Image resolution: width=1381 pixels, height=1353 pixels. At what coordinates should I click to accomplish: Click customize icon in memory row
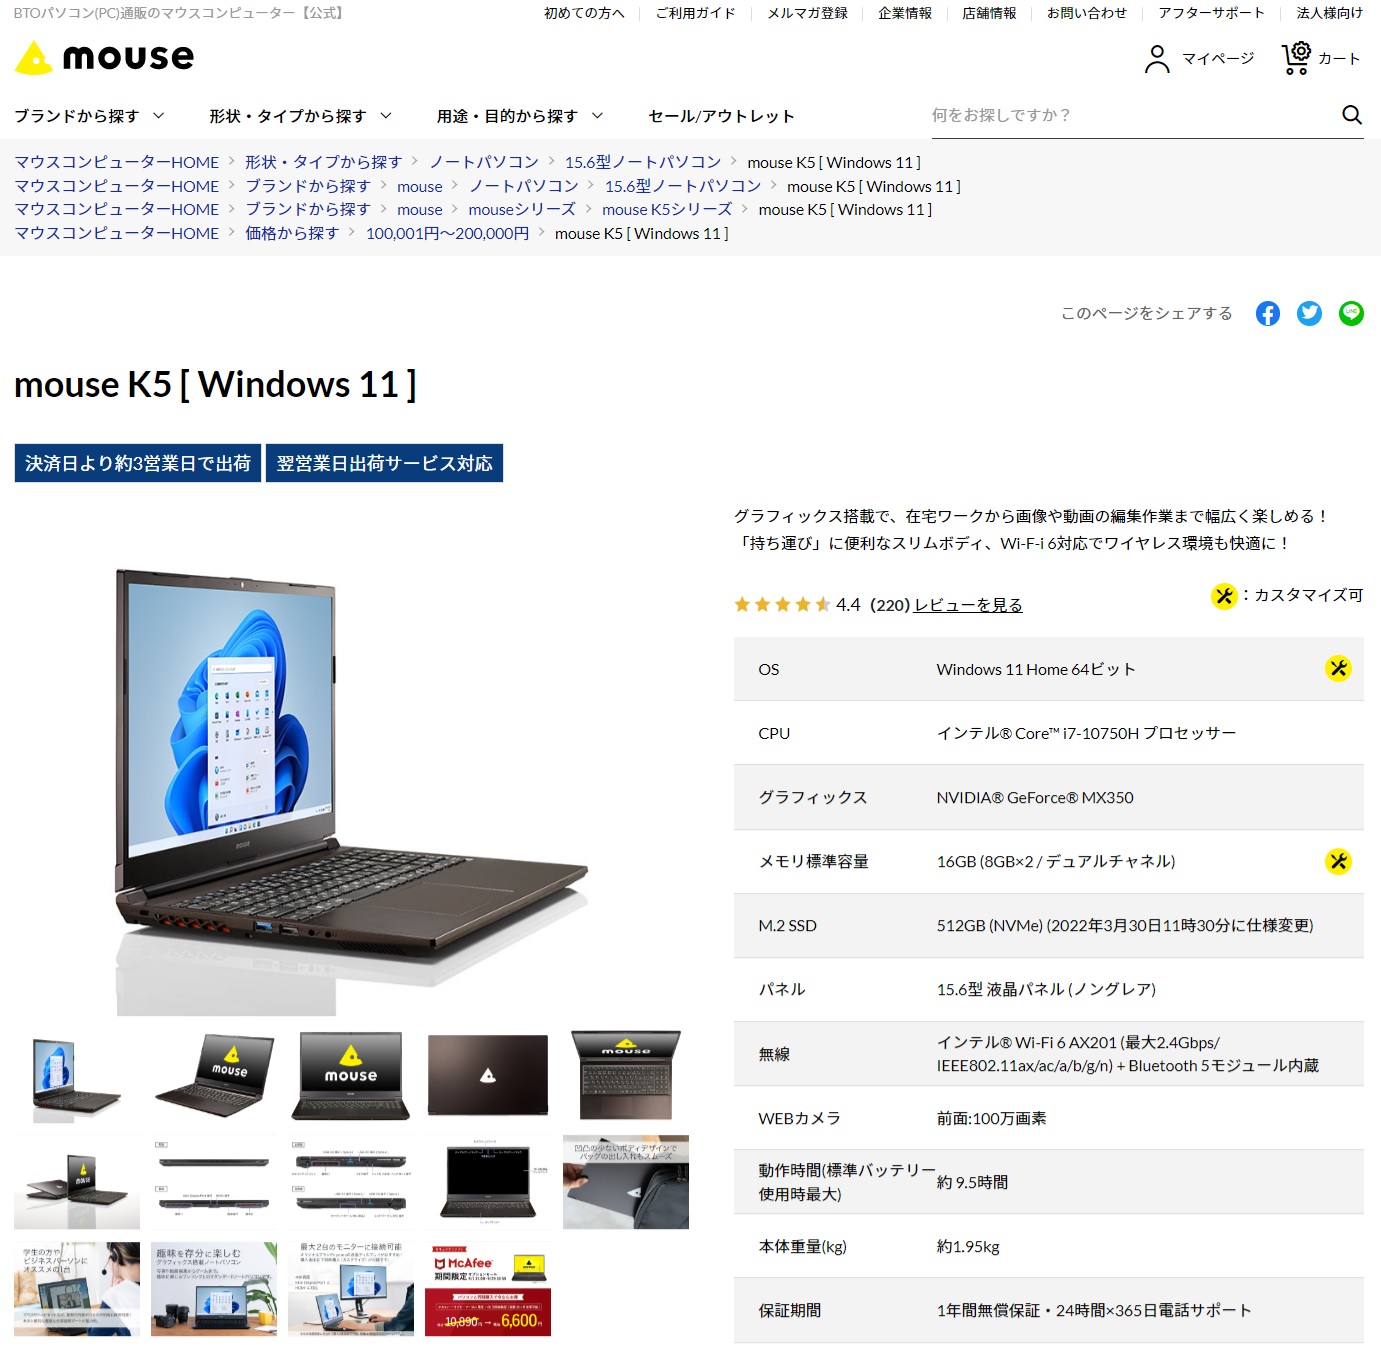pos(1338,861)
